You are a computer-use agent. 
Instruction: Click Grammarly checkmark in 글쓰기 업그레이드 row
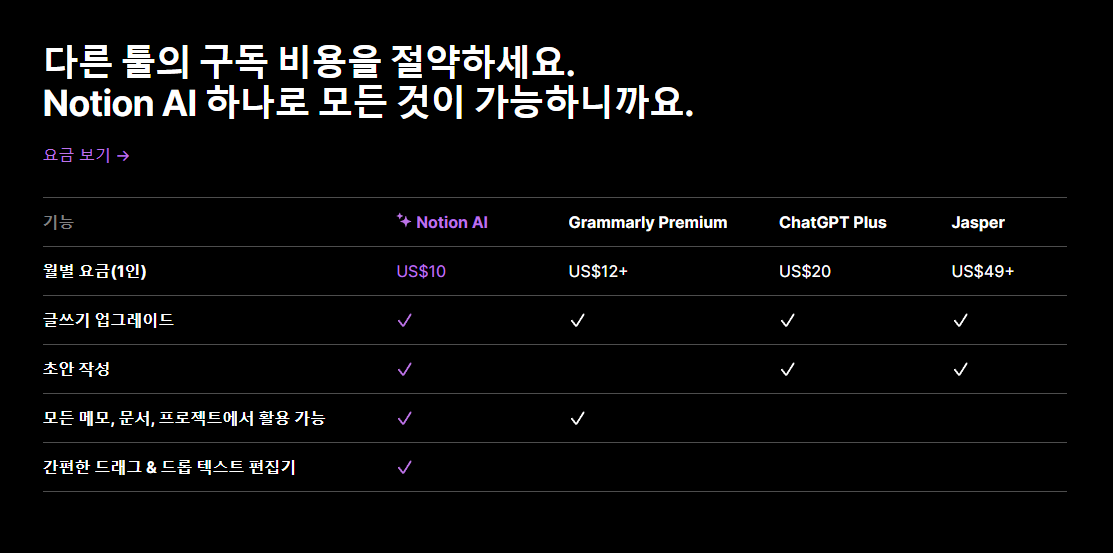click(577, 320)
